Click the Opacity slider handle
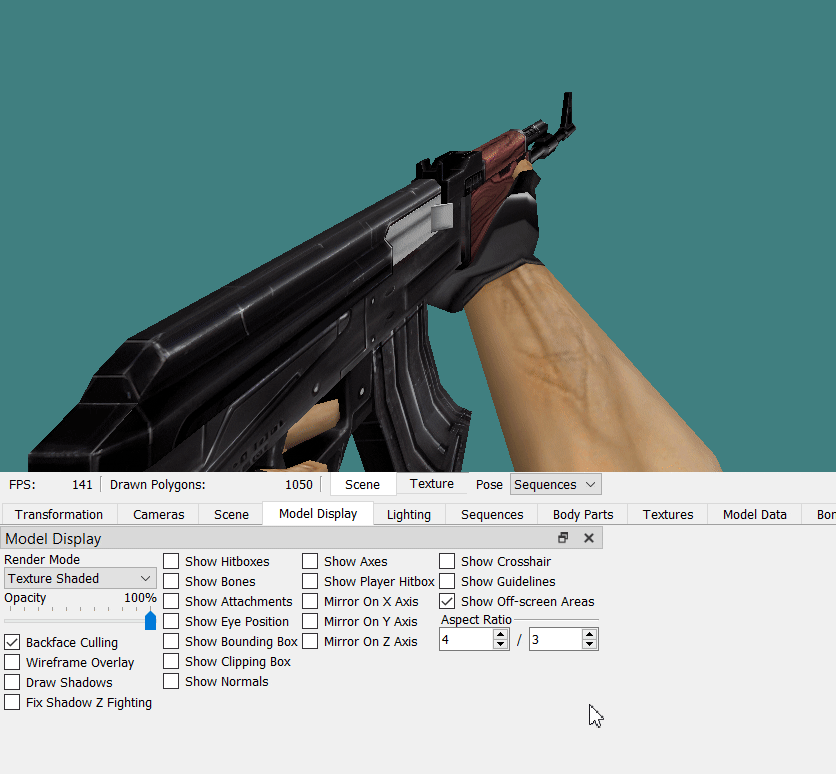 [150, 620]
